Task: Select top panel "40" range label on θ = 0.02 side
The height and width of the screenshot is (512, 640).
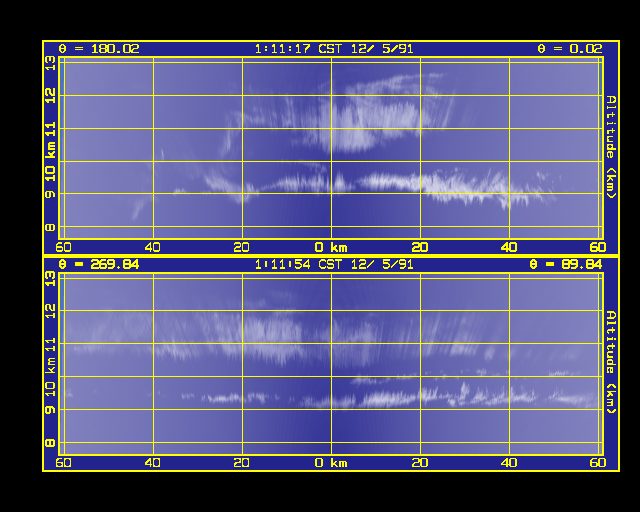Action: (509, 247)
